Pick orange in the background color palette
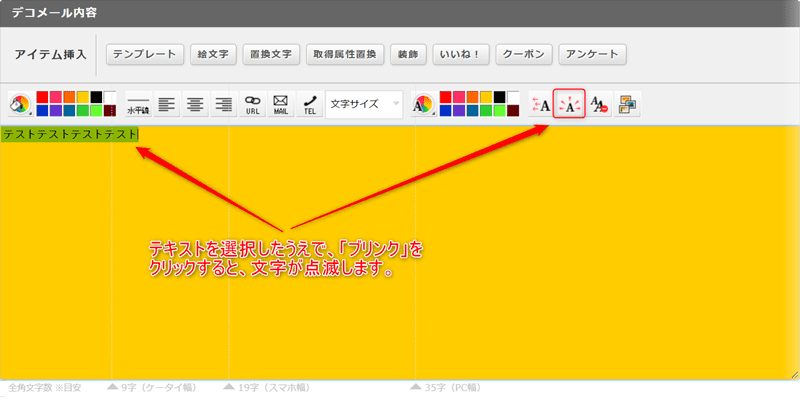800x405 pixels. point(69,97)
